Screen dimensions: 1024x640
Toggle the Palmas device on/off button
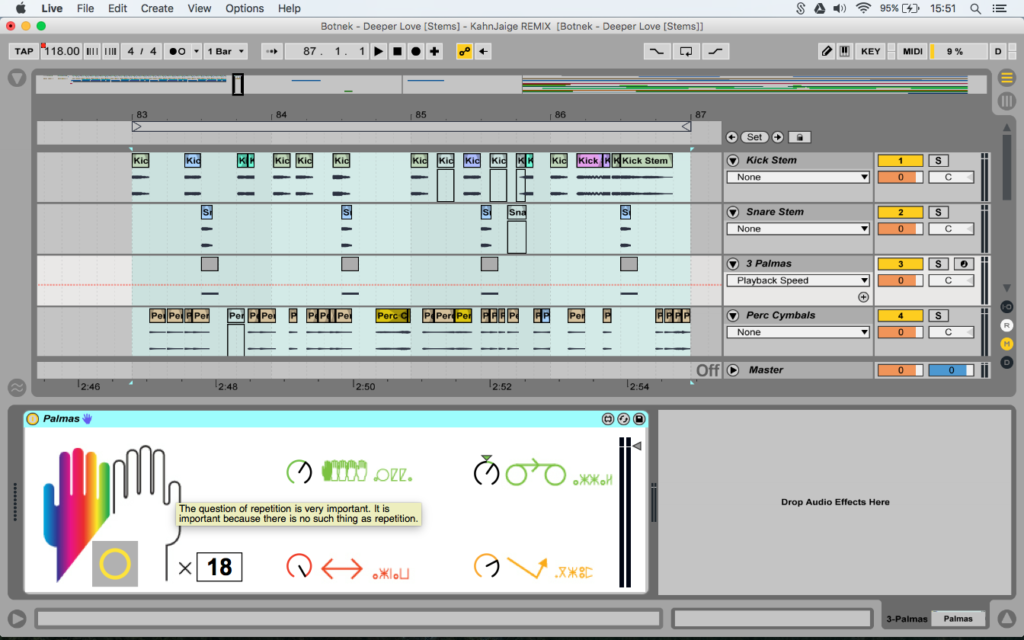pyautogui.click(x=33, y=419)
